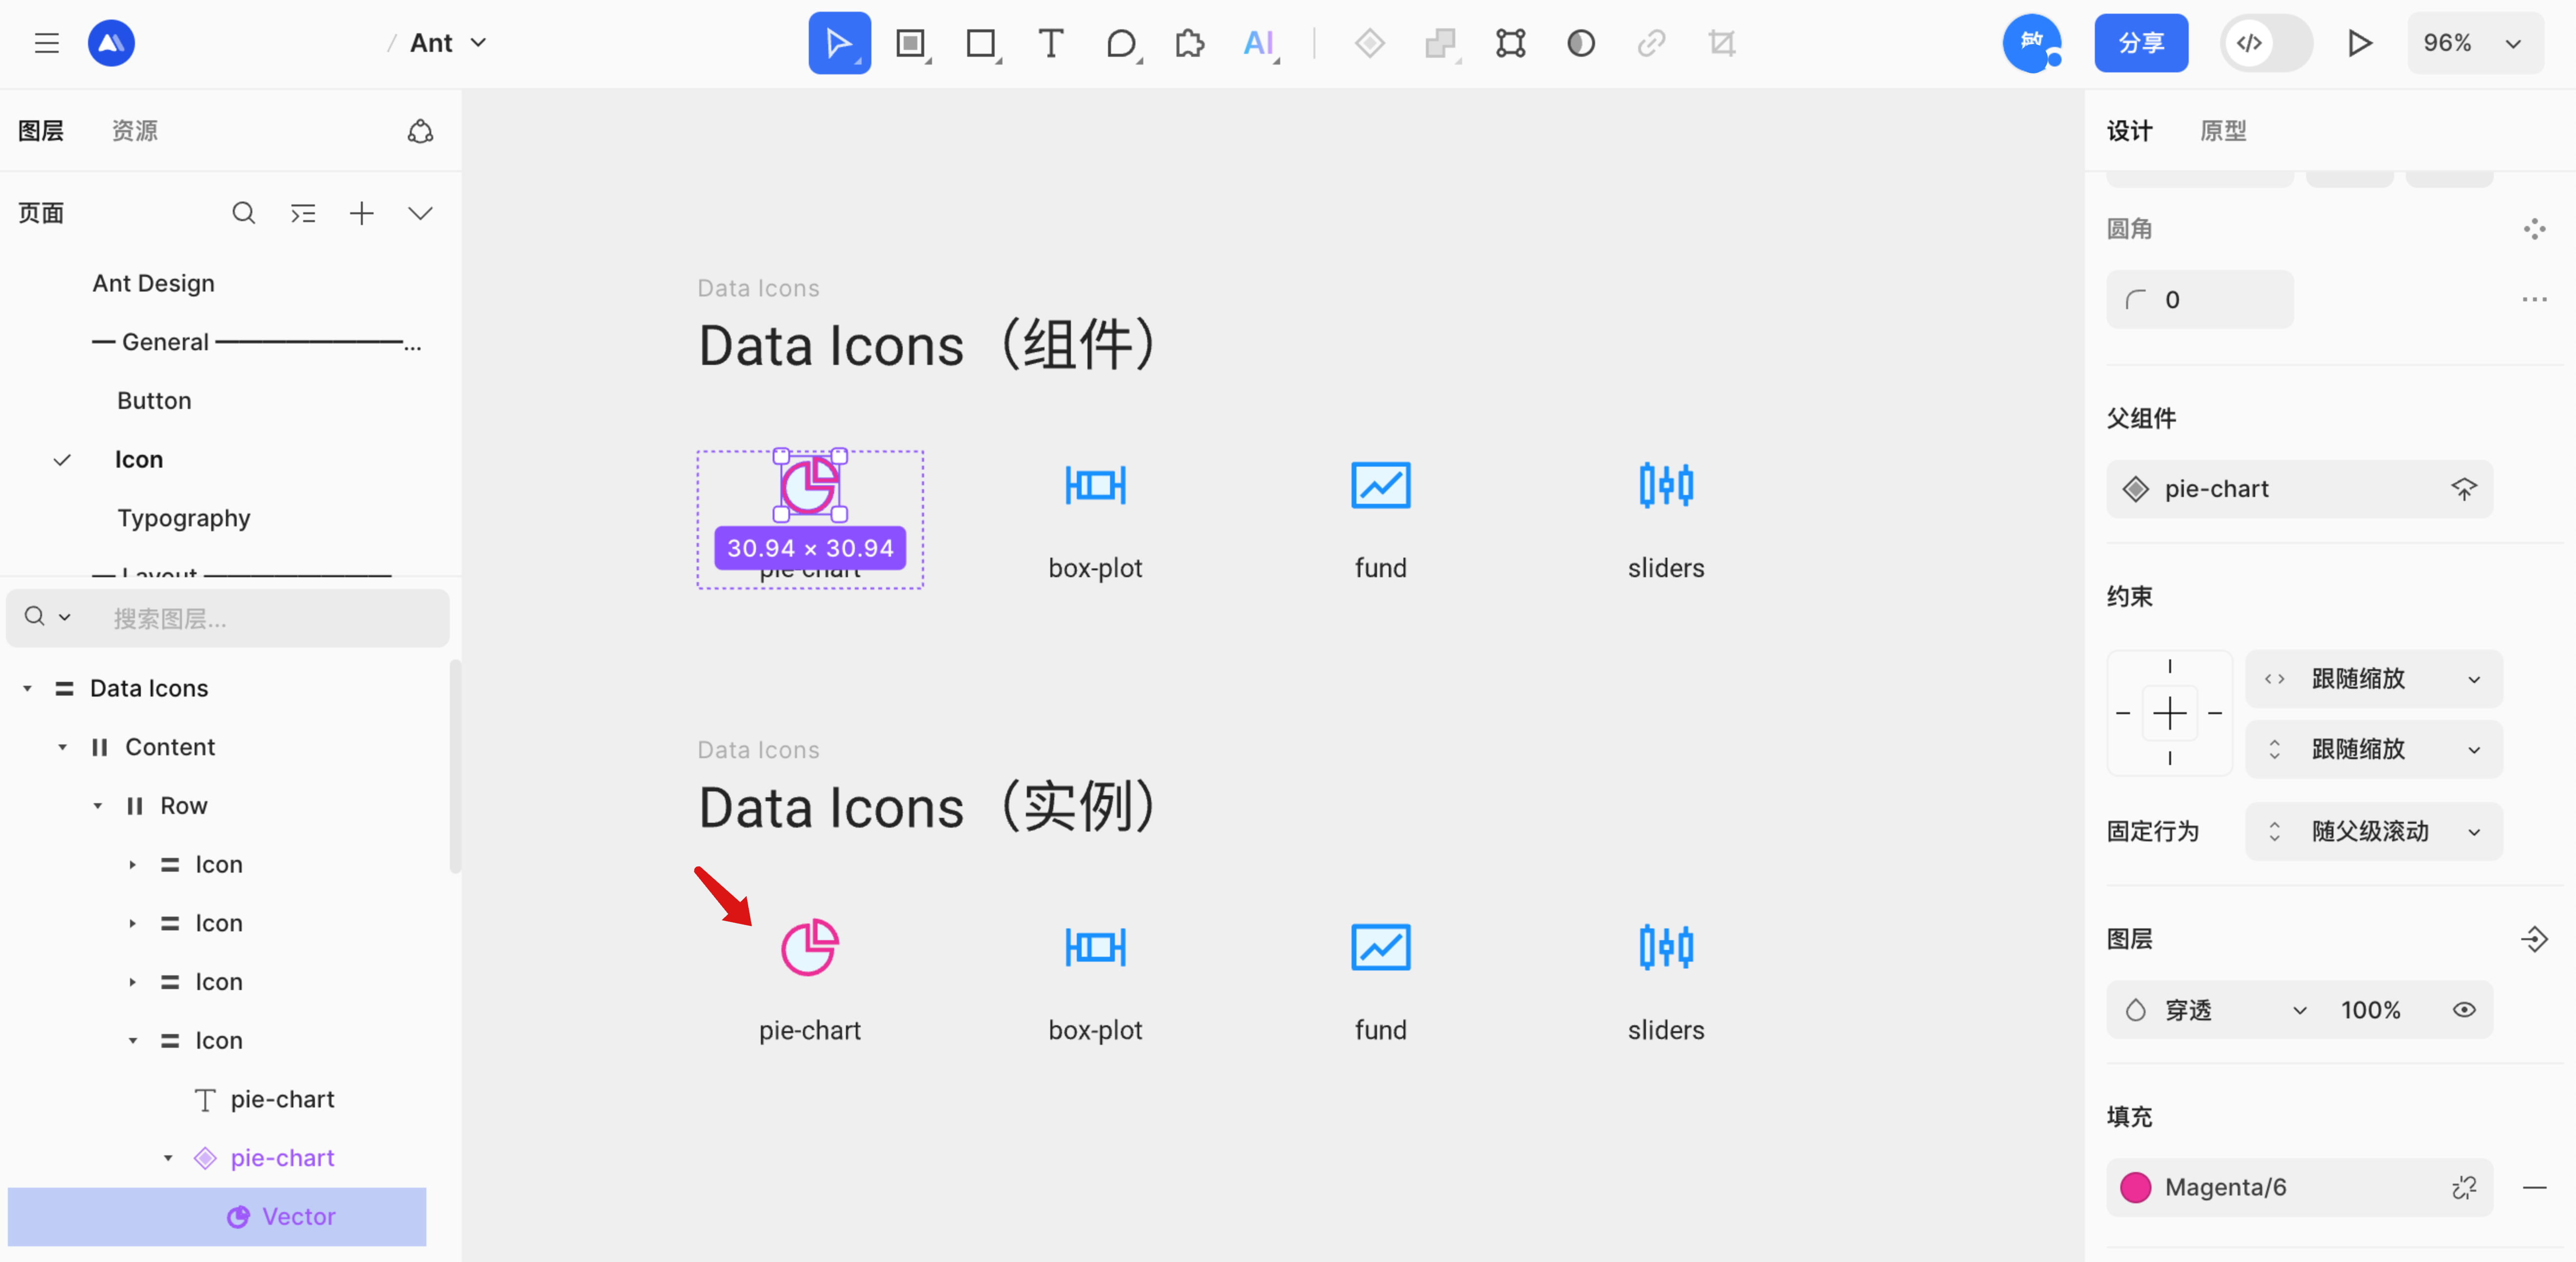Click the 圆角 corner radius input
Viewport: 2576px width, 1262px height.
pos(2199,299)
